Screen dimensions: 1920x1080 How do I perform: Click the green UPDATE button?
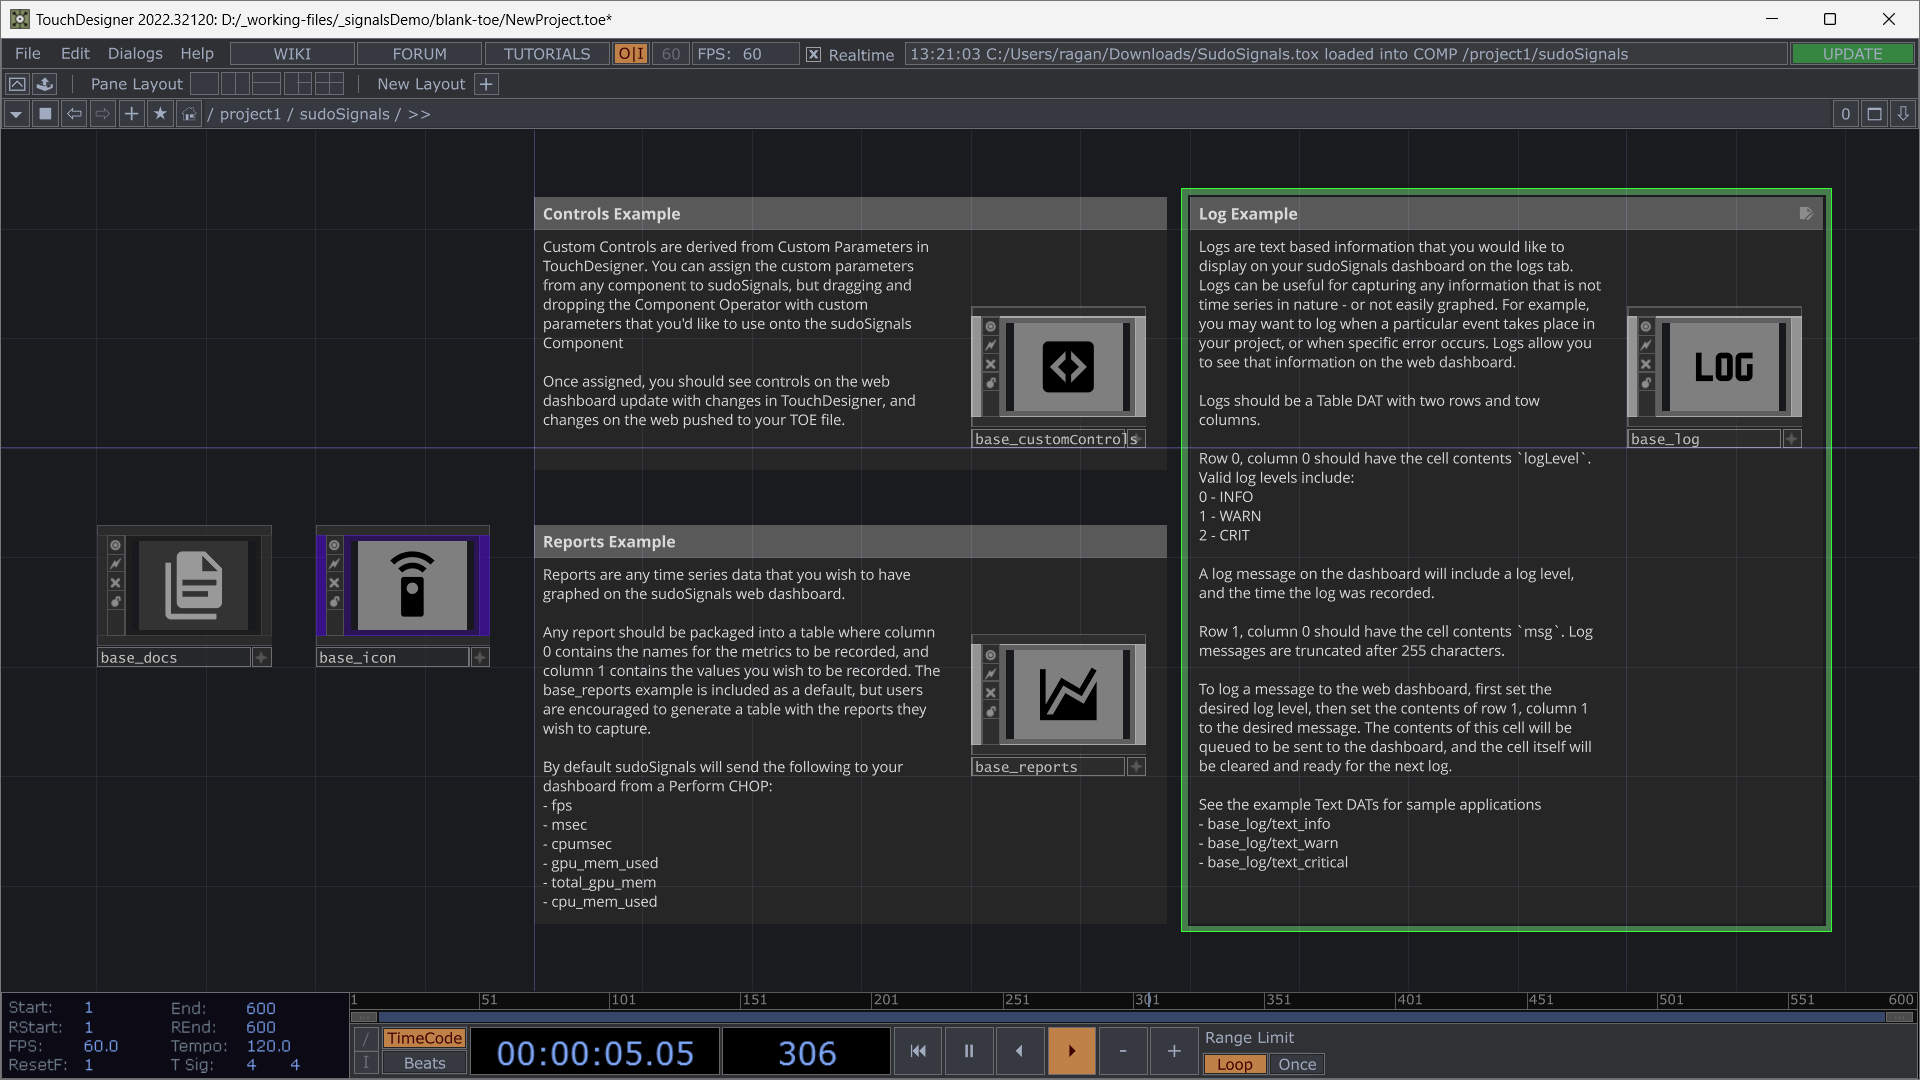[1852, 54]
